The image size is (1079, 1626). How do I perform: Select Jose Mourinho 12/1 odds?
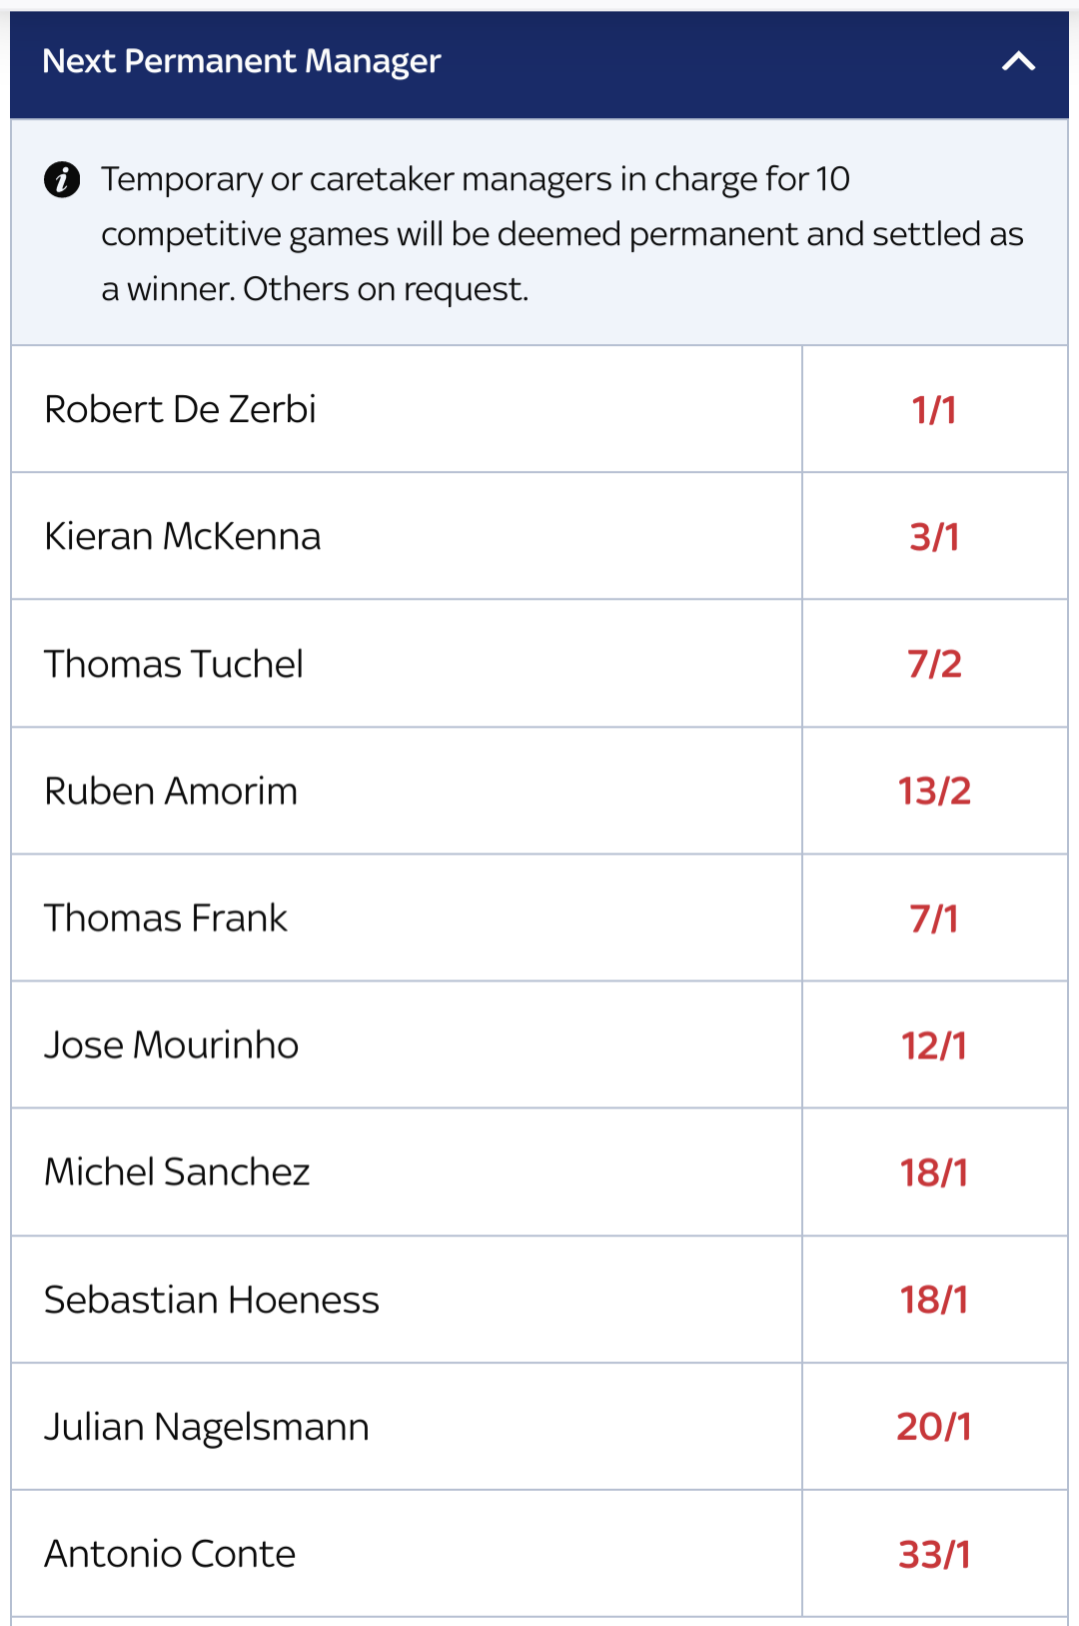click(x=934, y=1045)
